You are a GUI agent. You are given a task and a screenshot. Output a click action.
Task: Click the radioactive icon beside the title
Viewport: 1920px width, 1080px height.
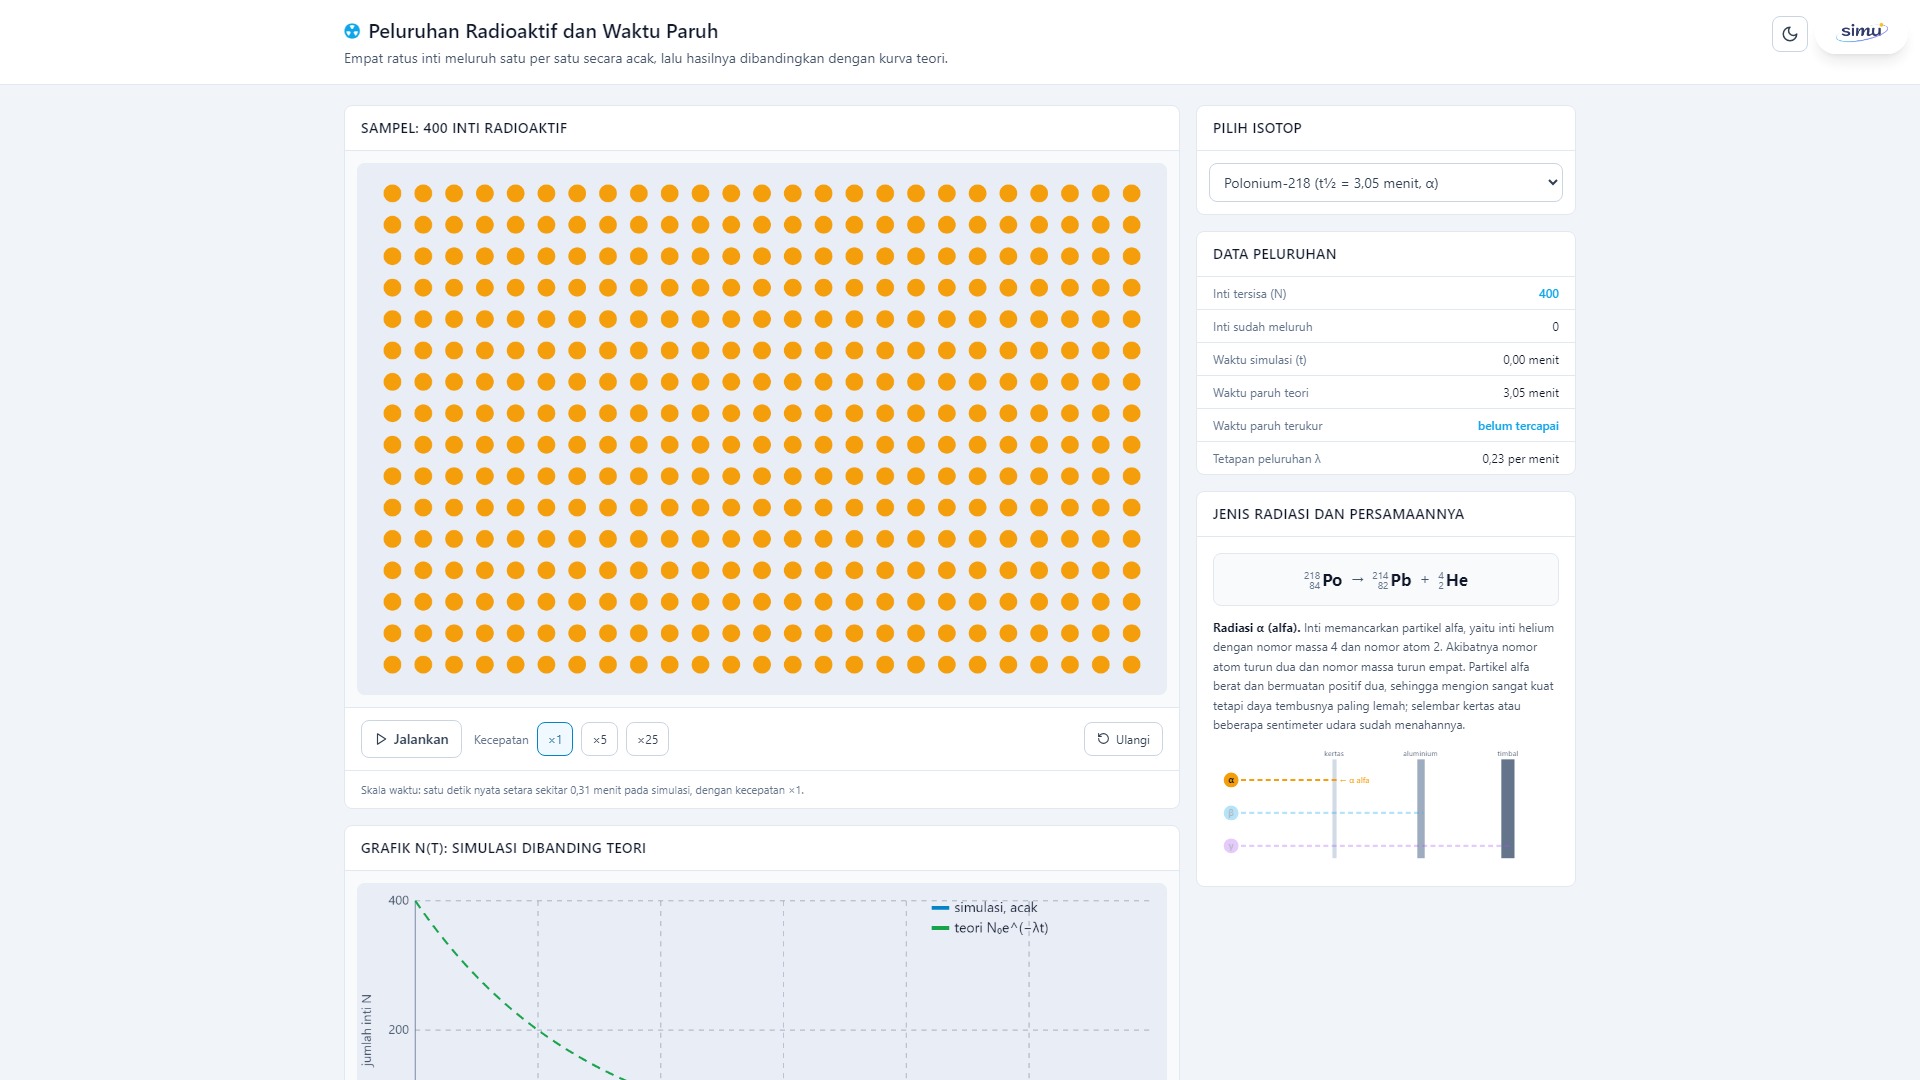click(352, 31)
